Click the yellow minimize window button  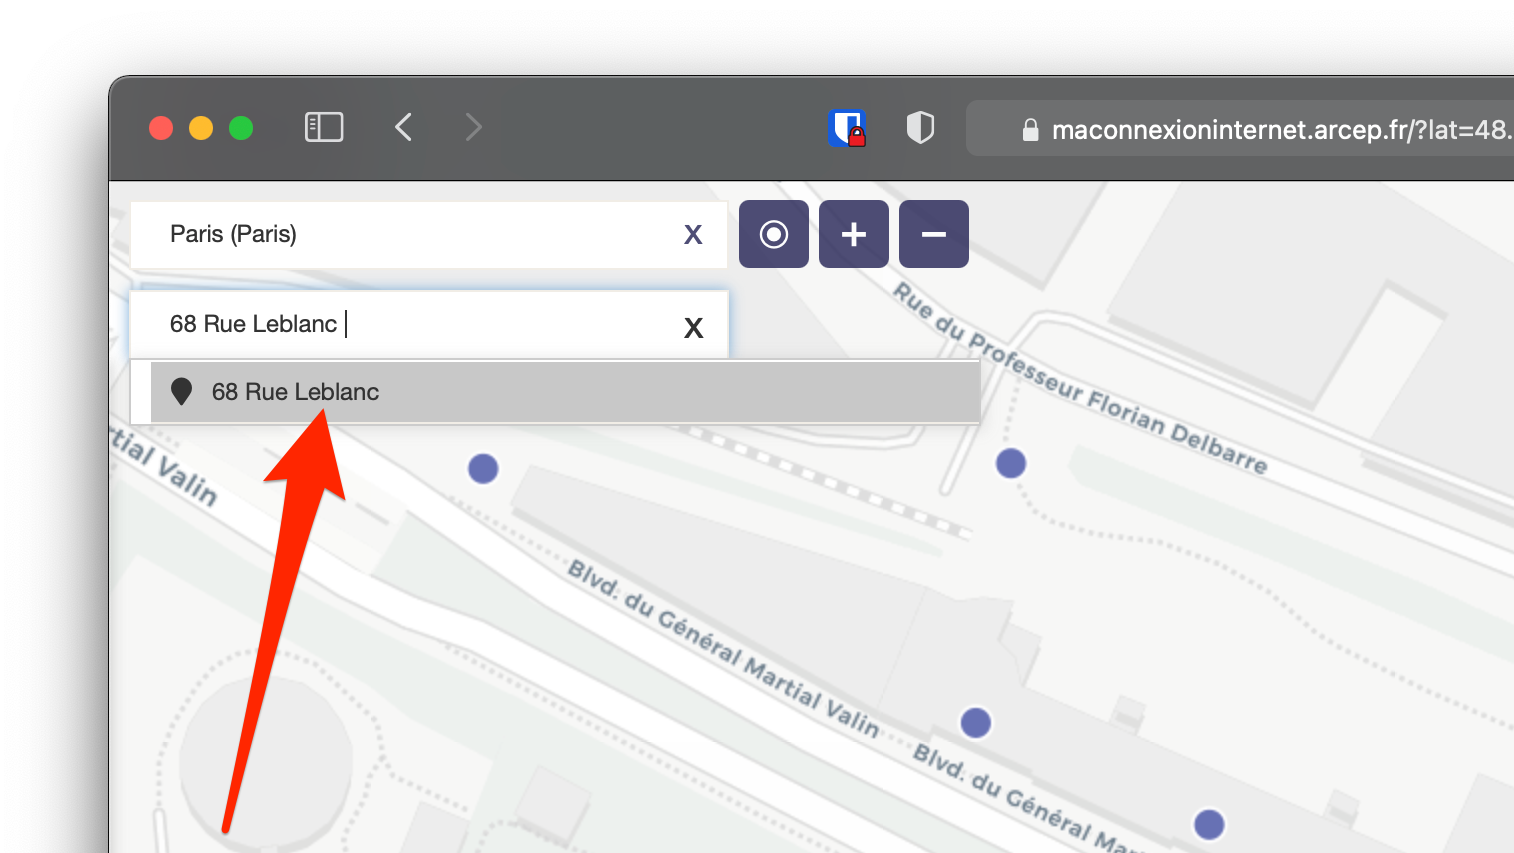click(x=201, y=128)
